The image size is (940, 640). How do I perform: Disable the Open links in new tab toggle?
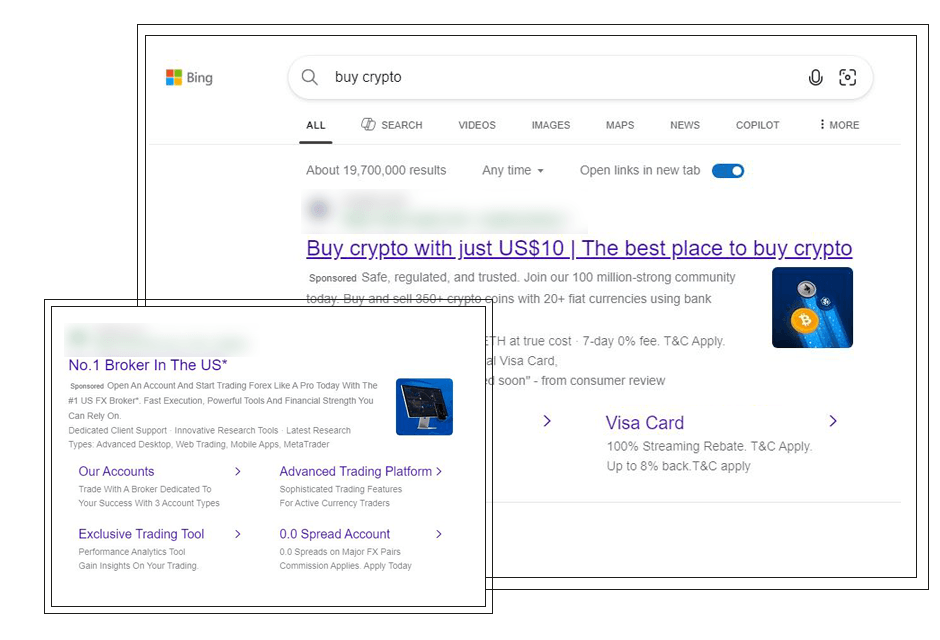(x=728, y=170)
